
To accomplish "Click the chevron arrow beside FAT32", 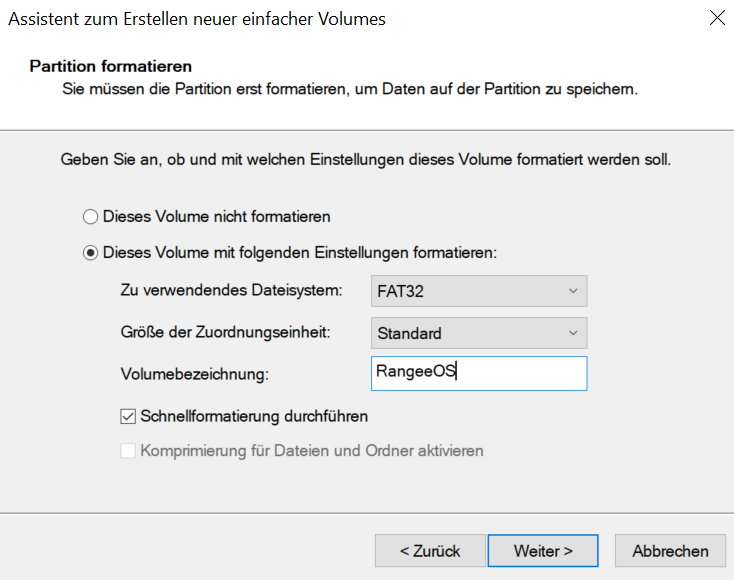I will click(x=573, y=291).
